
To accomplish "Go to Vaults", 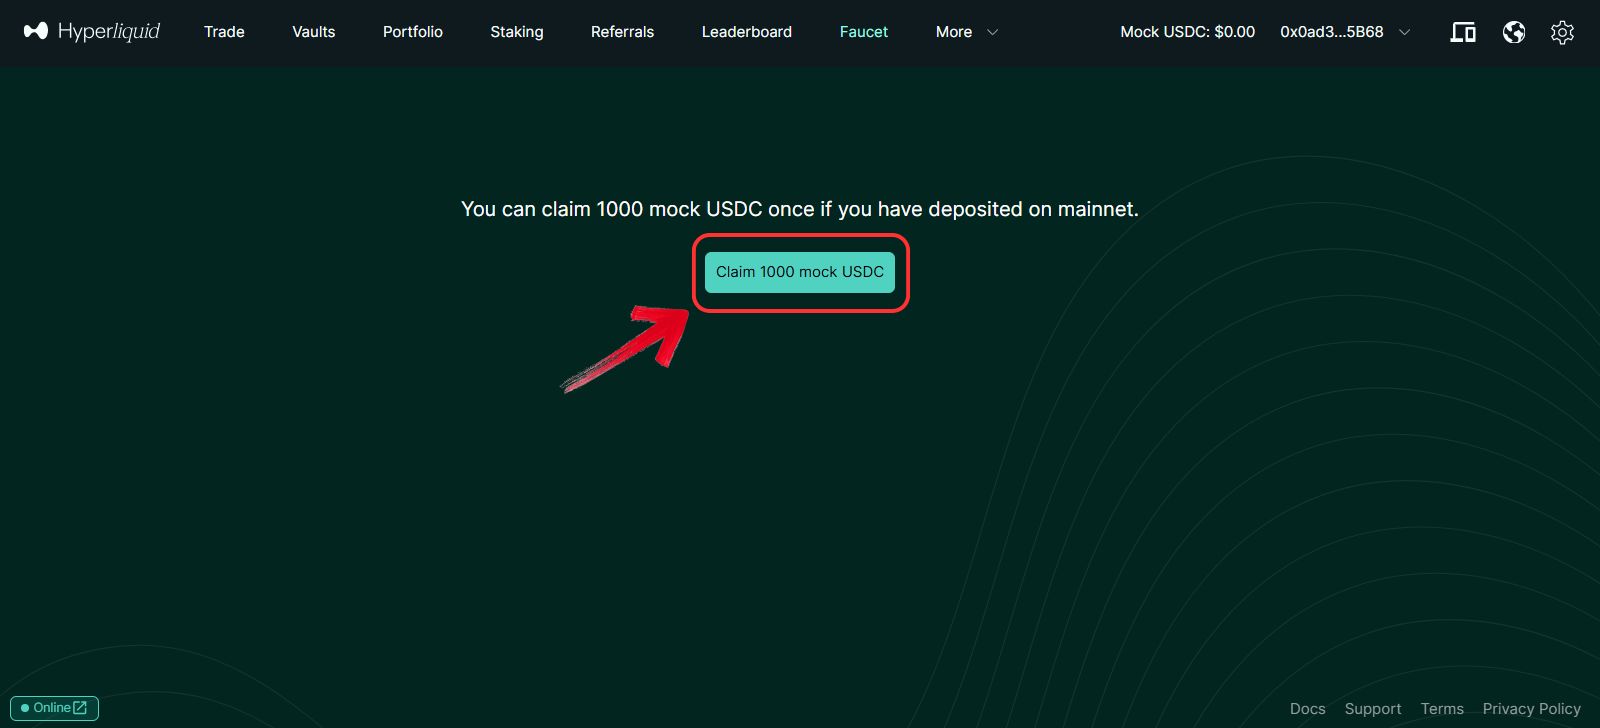I will 314,32.
